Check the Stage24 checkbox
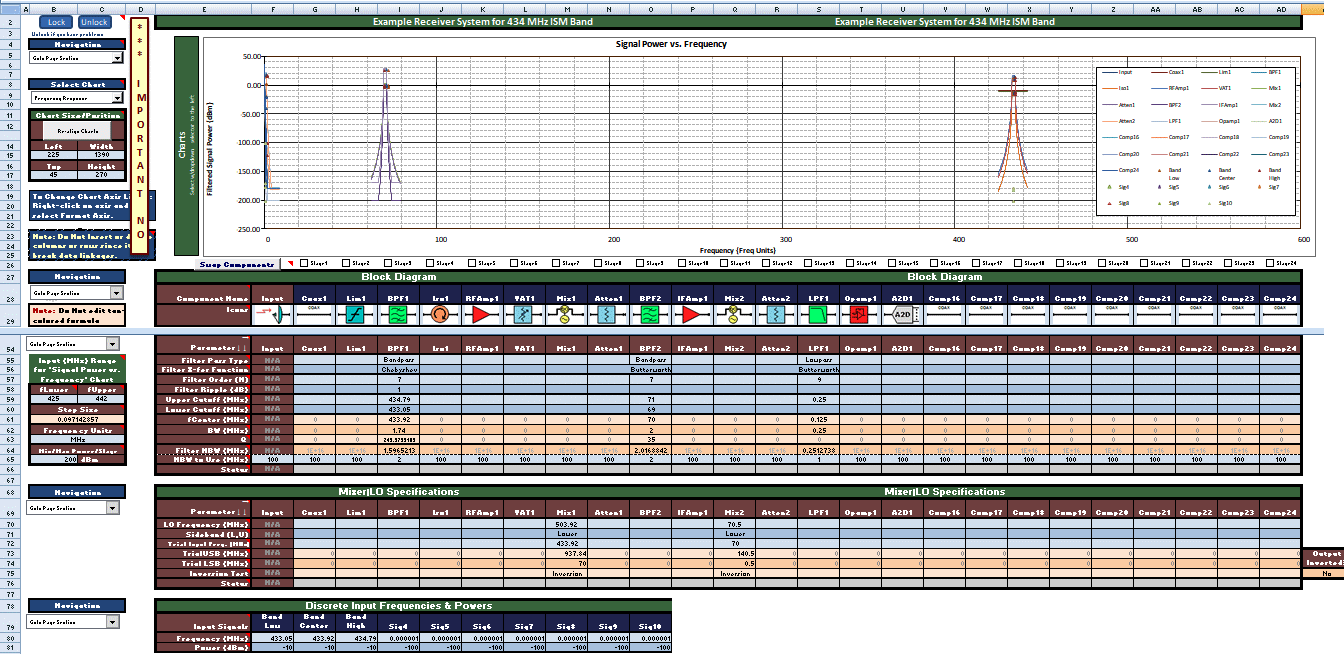Viewport: 1344px width, 658px height. point(1271,263)
